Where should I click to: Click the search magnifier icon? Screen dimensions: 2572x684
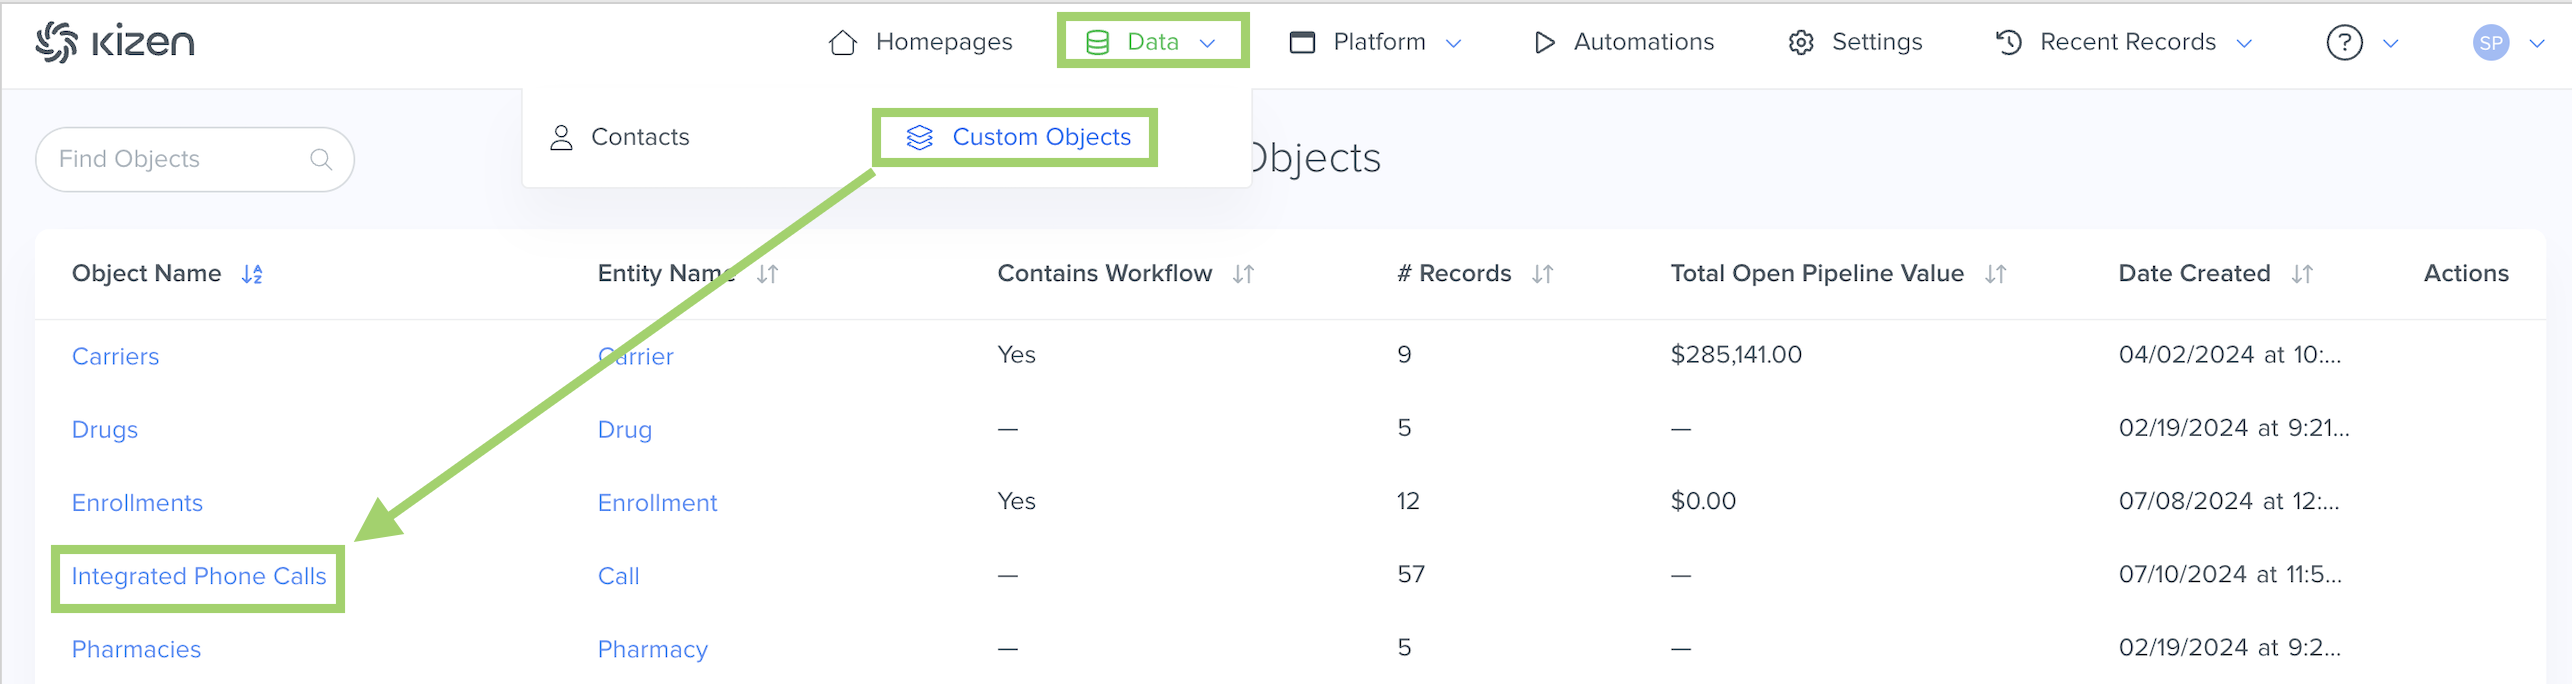click(x=321, y=159)
